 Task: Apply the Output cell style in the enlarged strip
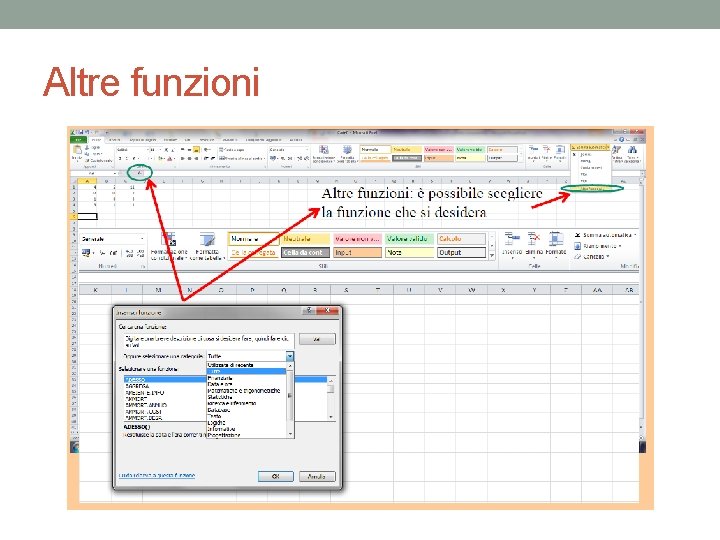click(461, 252)
